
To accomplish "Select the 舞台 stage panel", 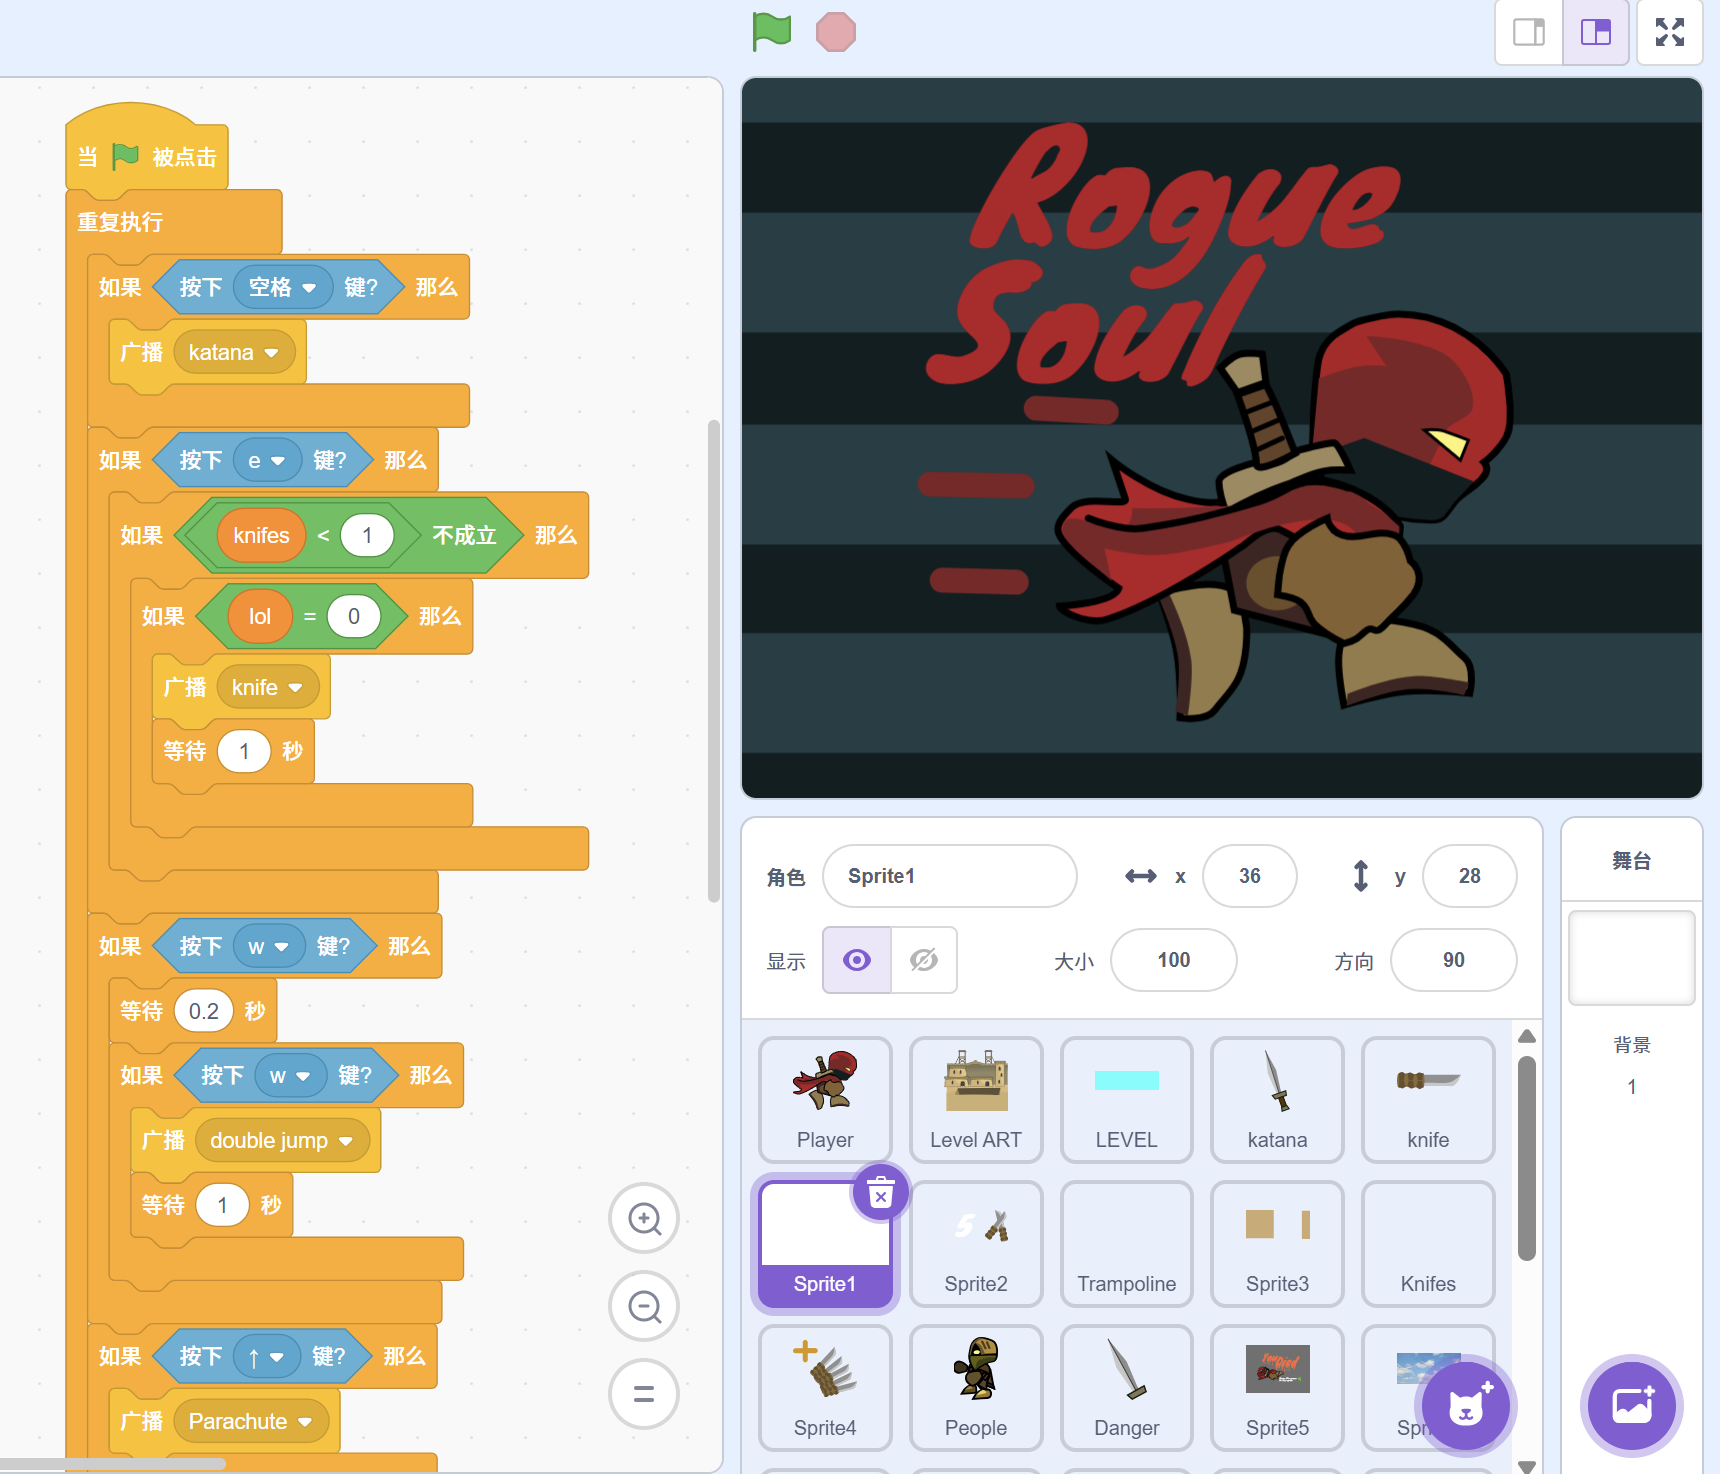I will 1631,861.
